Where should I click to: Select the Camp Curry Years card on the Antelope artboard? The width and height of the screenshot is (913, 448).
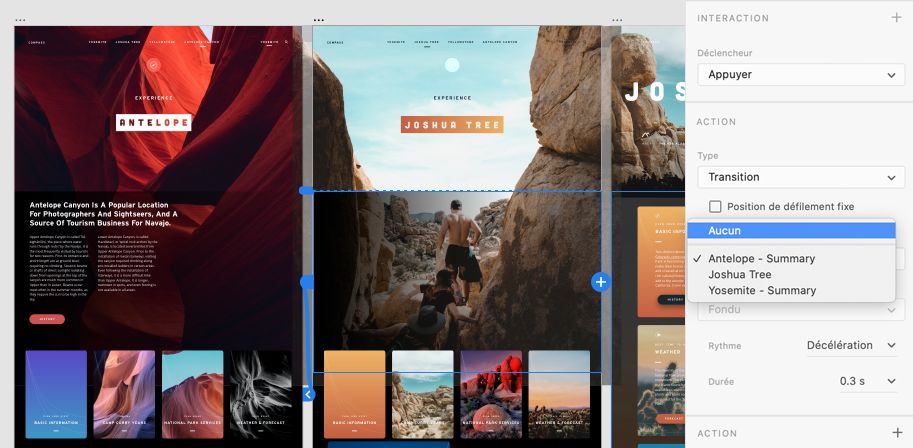124,394
